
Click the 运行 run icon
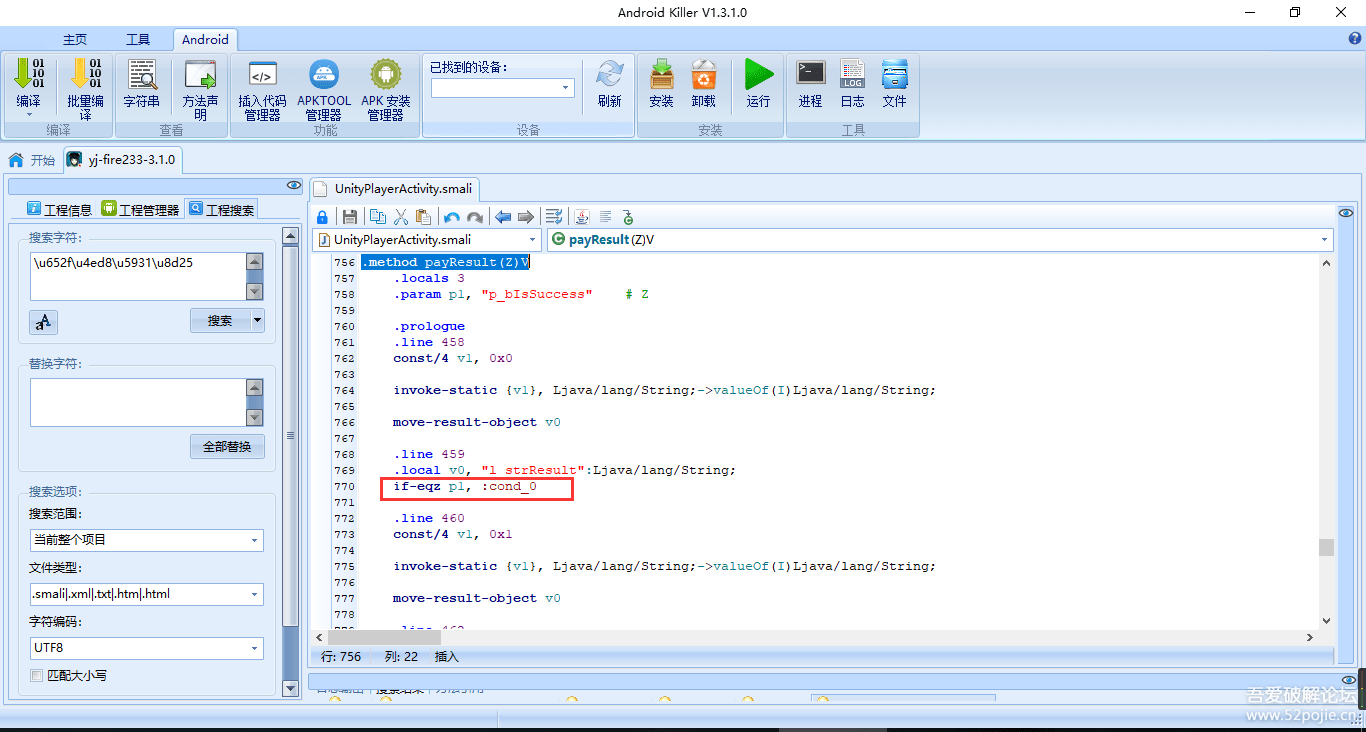coord(759,75)
